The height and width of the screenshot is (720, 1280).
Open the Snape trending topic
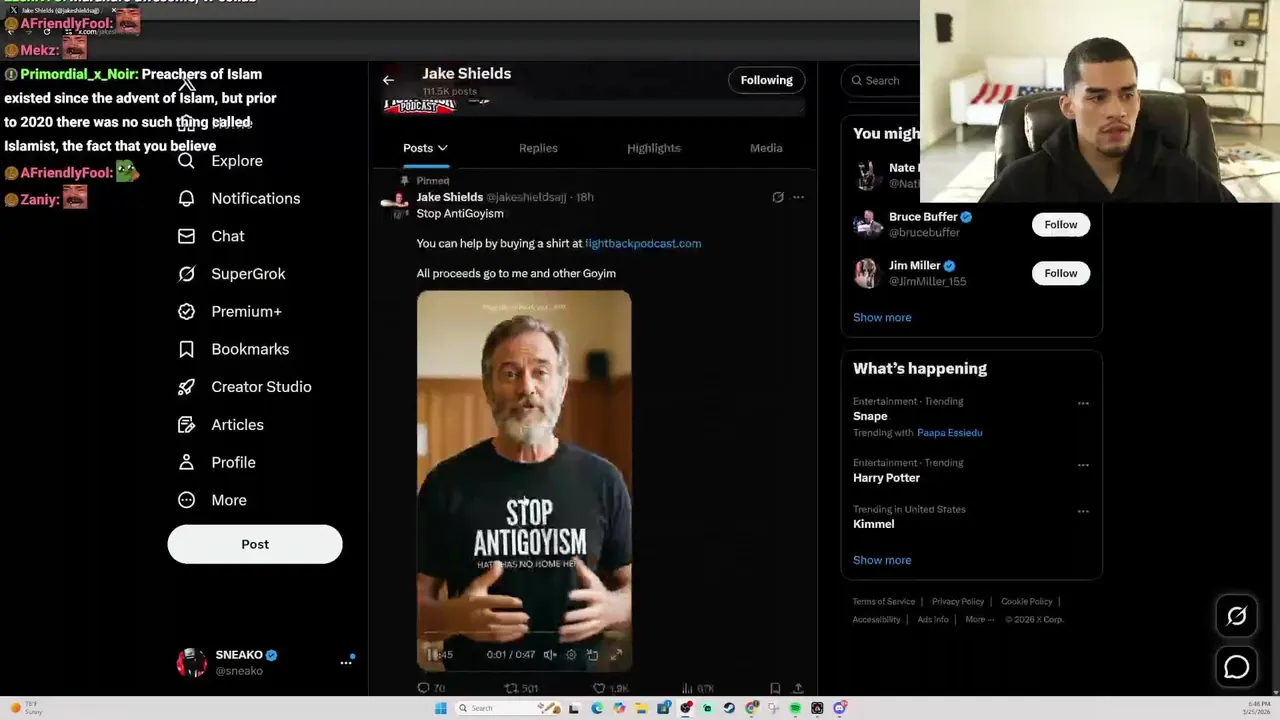pos(870,416)
